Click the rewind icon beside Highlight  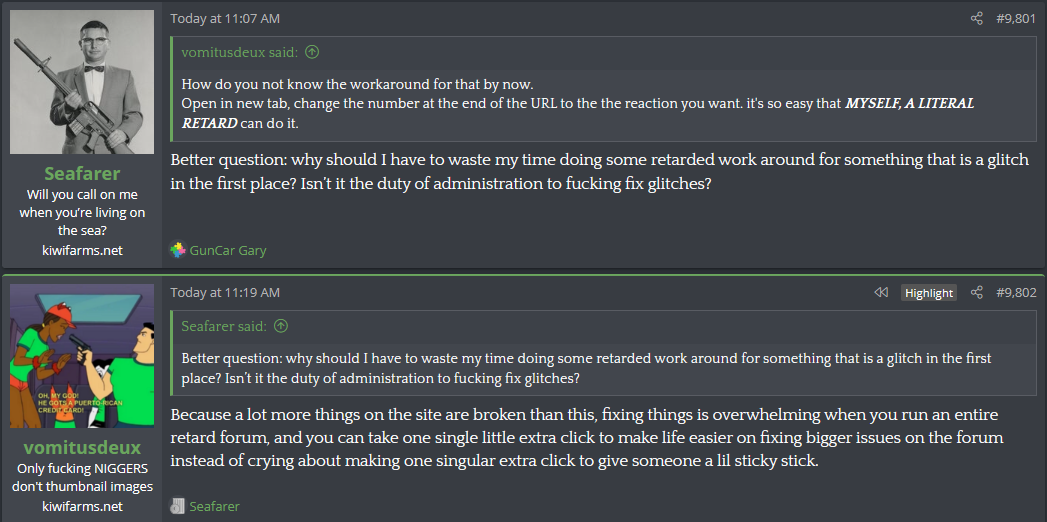[881, 292]
